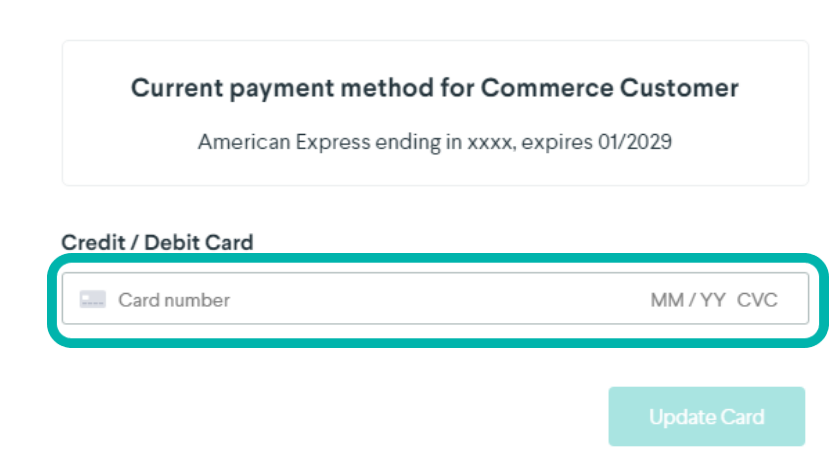Screen dimensions: 840x469
Task: Click the Credit / Debit Card label
Action: (x=157, y=242)
